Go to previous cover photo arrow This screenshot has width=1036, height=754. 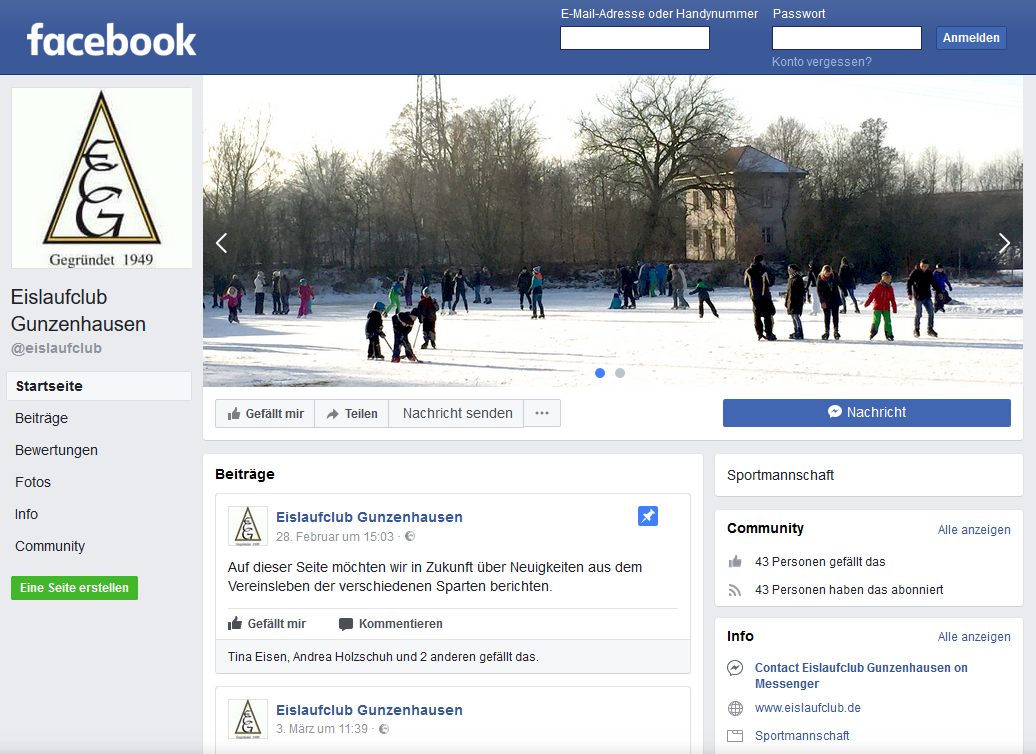pyautogui.click(x=221, y=243)
